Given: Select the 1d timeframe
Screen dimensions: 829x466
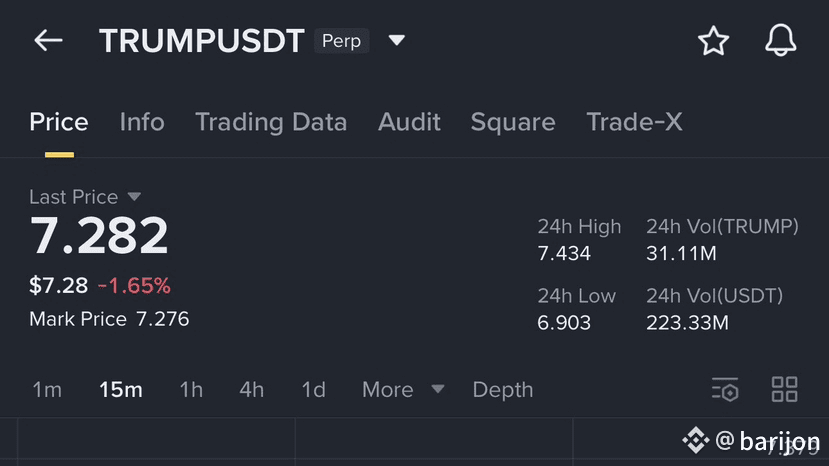Looking at the screenshot, I should coord(314,389).
